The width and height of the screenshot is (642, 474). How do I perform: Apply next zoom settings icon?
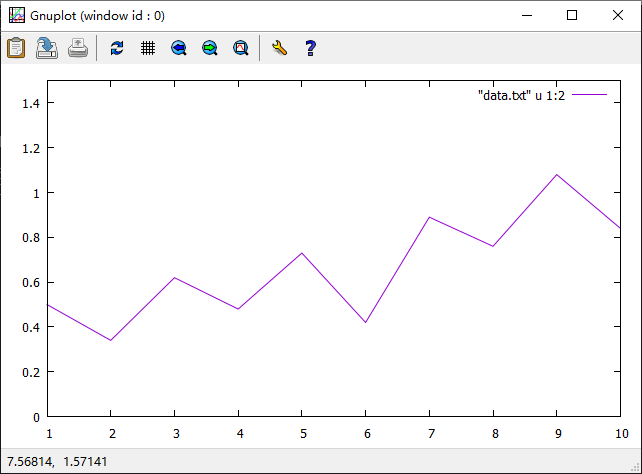click(210, 48)
